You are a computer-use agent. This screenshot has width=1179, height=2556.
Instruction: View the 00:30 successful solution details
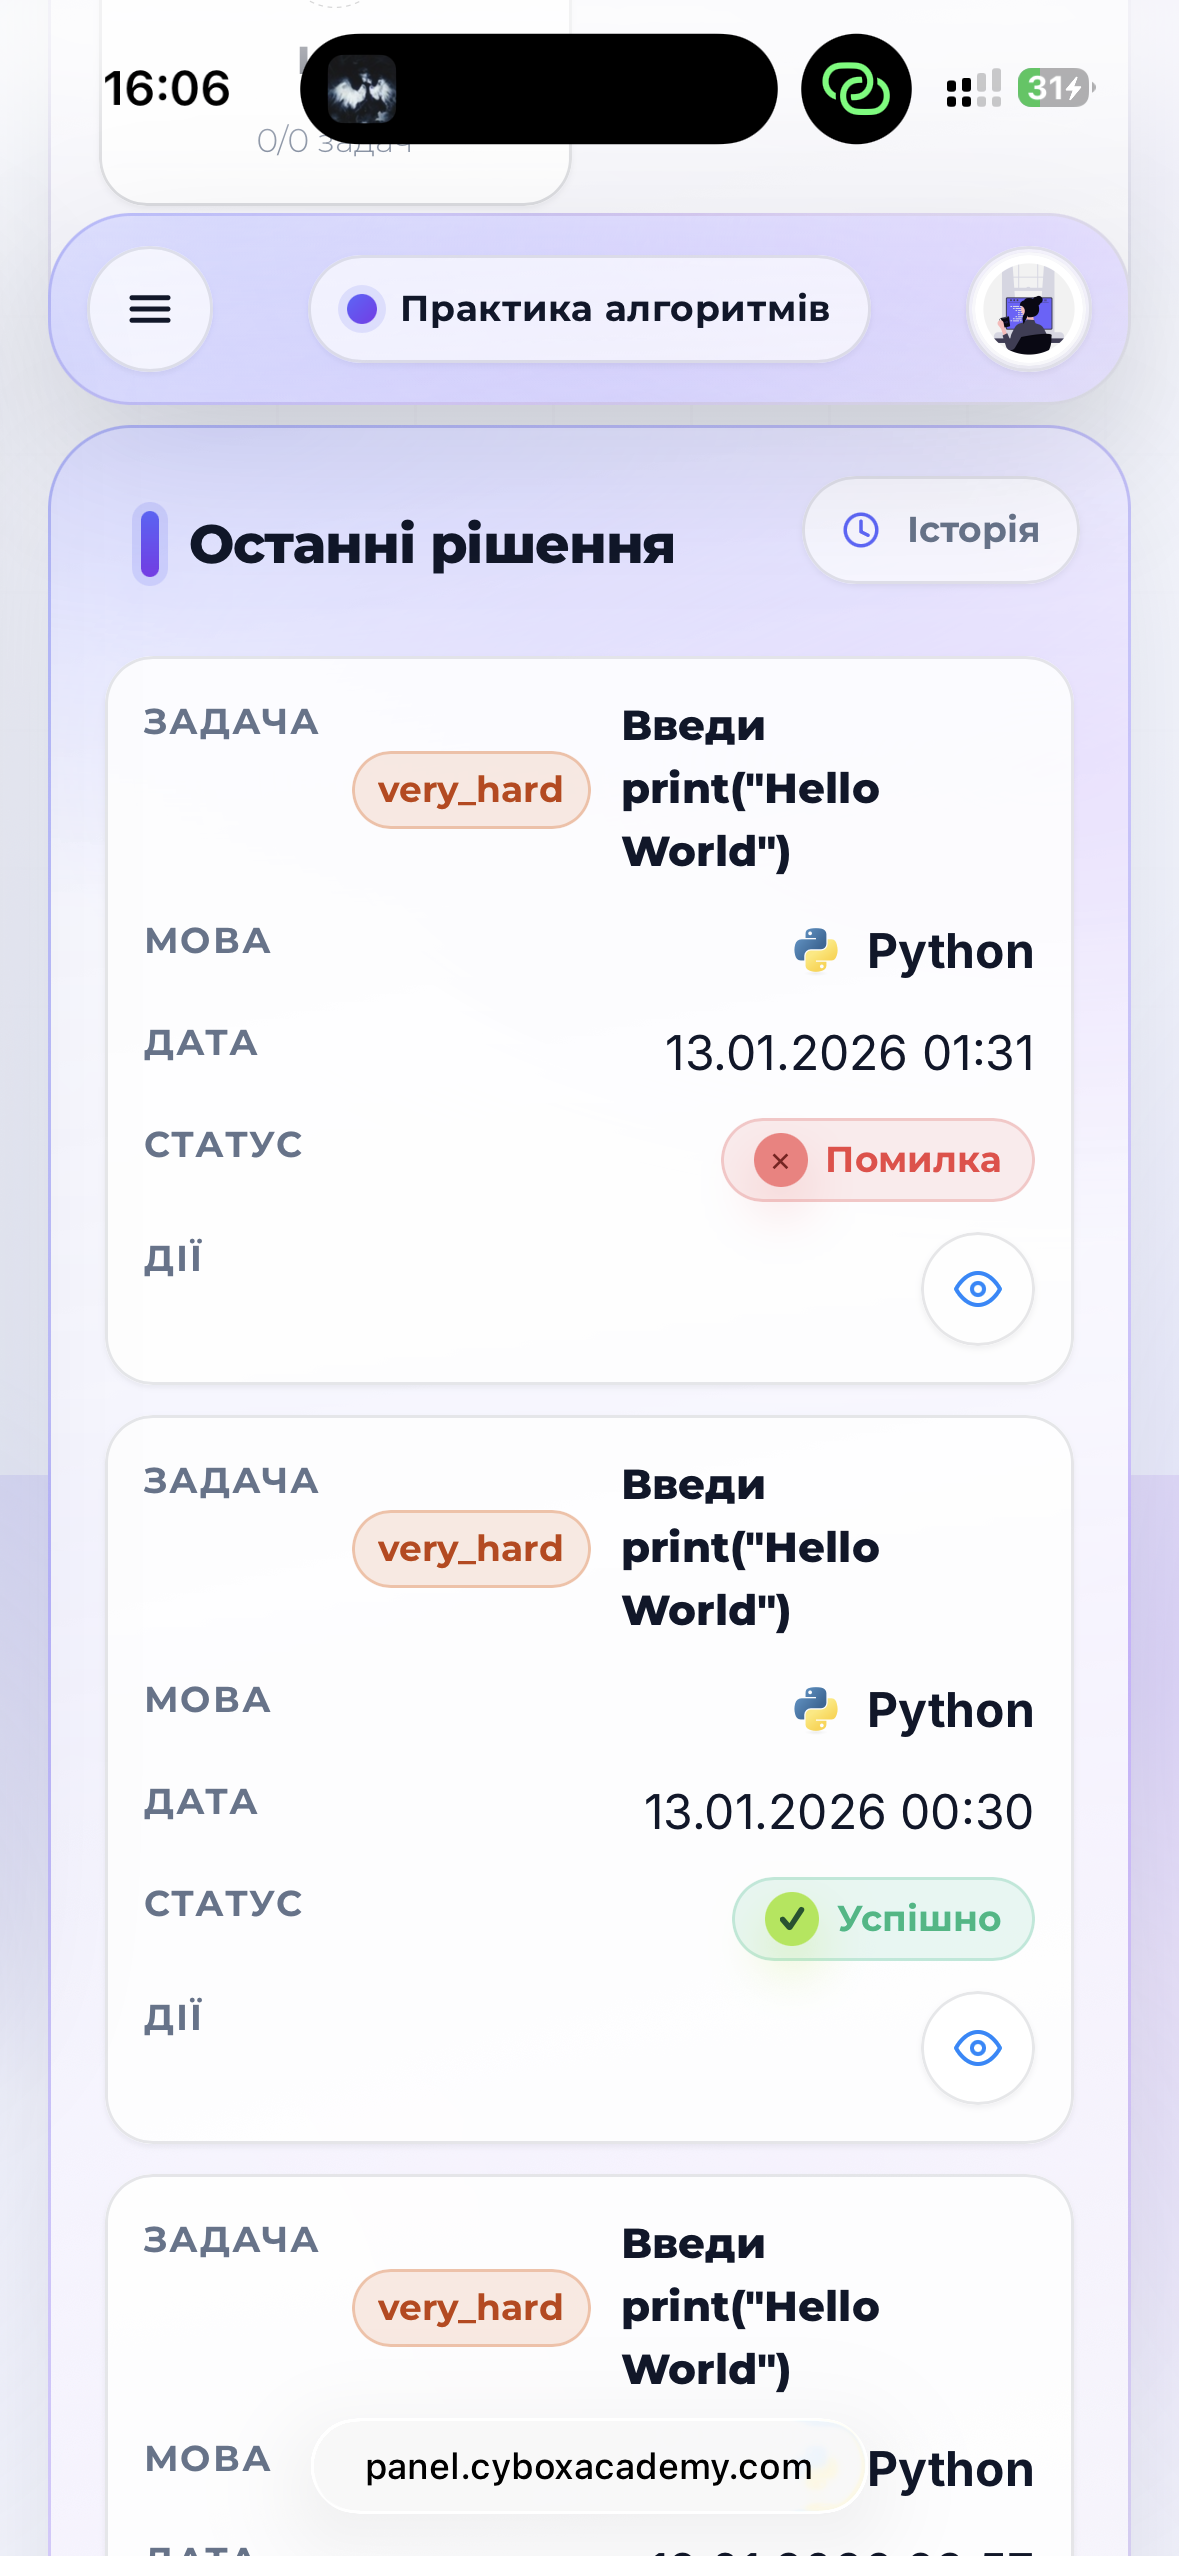977,2048
